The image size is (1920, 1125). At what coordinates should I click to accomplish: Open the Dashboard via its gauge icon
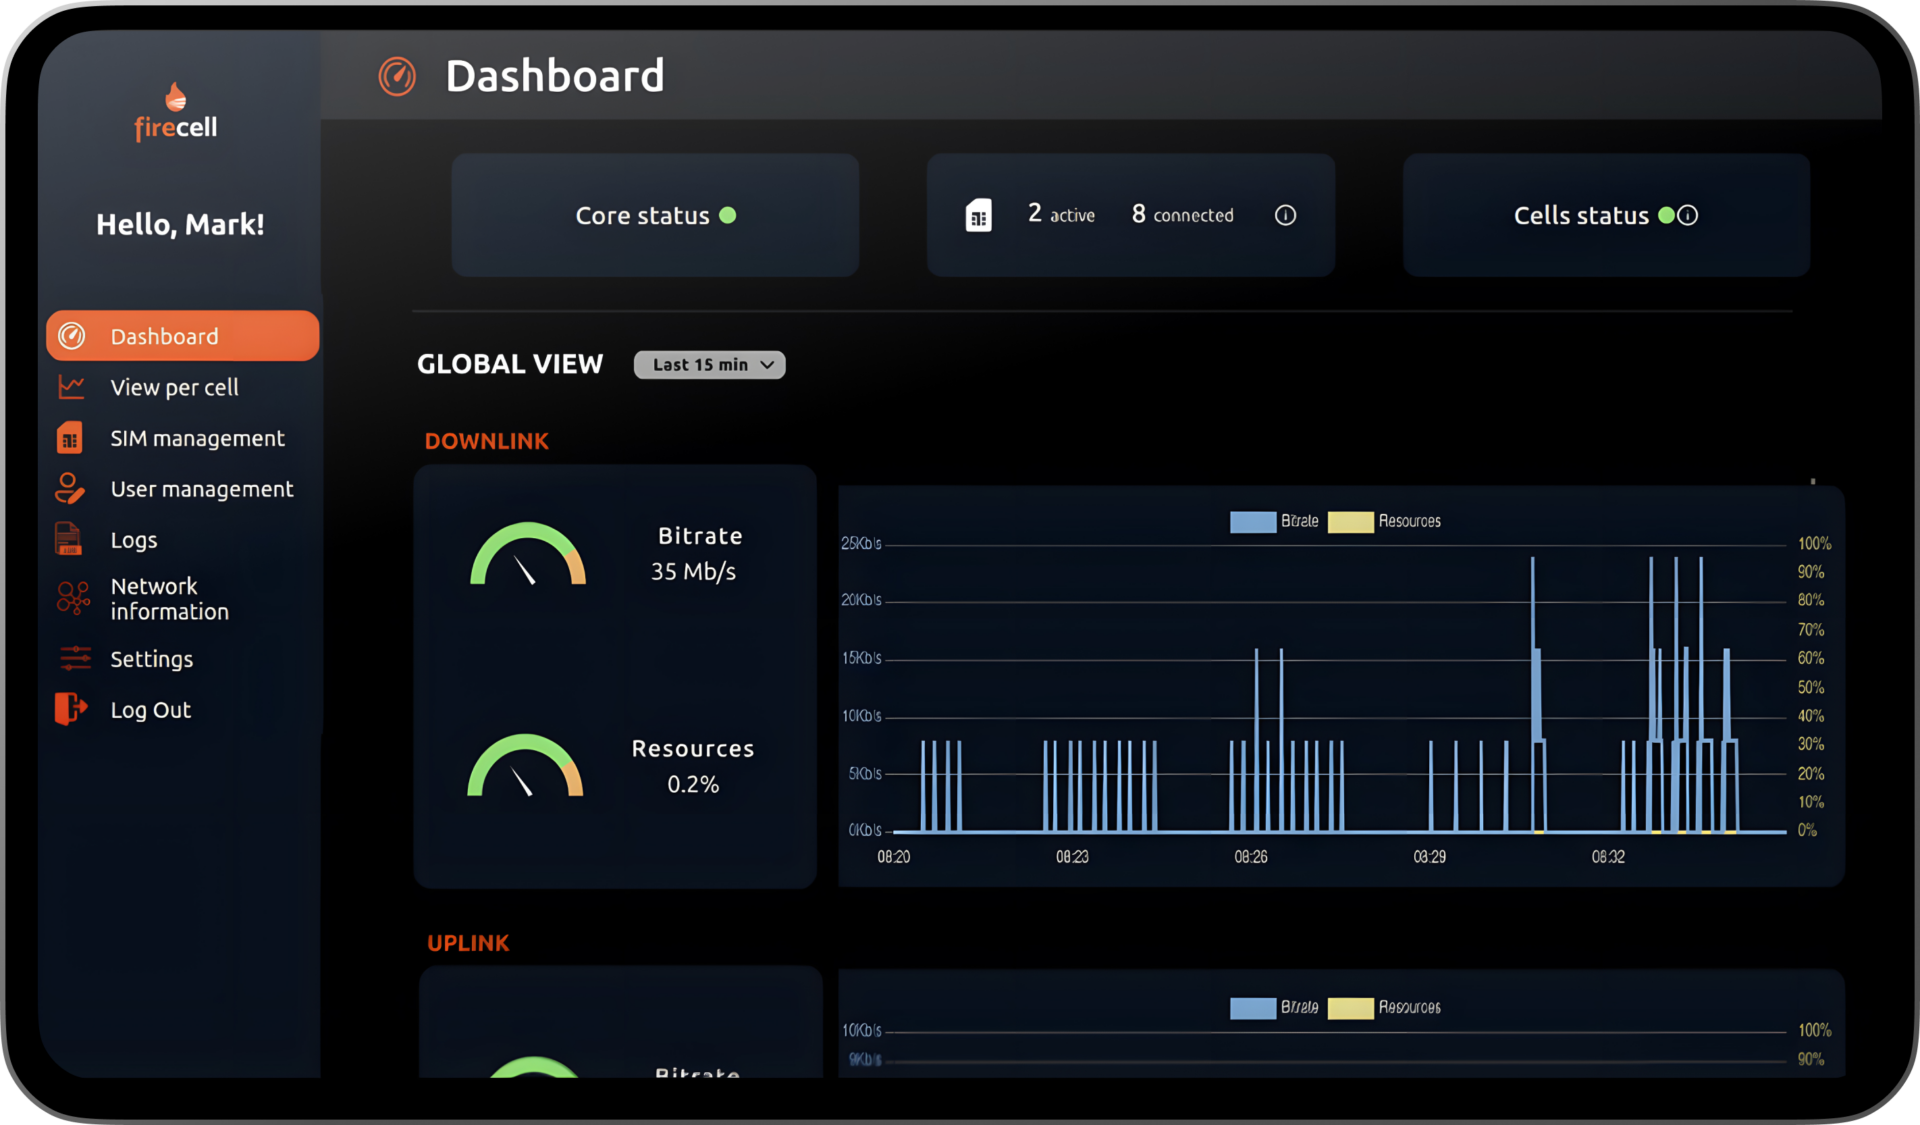pos(71,335)
